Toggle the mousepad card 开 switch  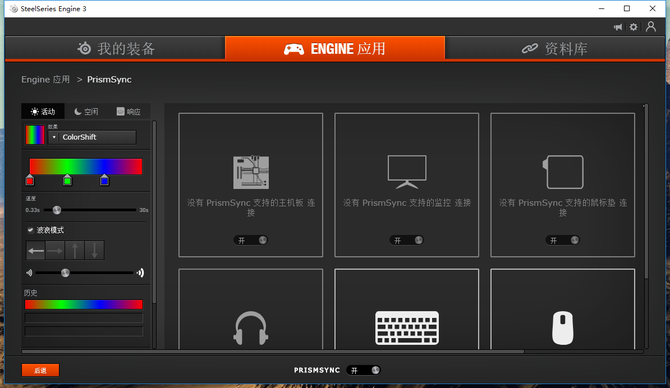(563, 240)
